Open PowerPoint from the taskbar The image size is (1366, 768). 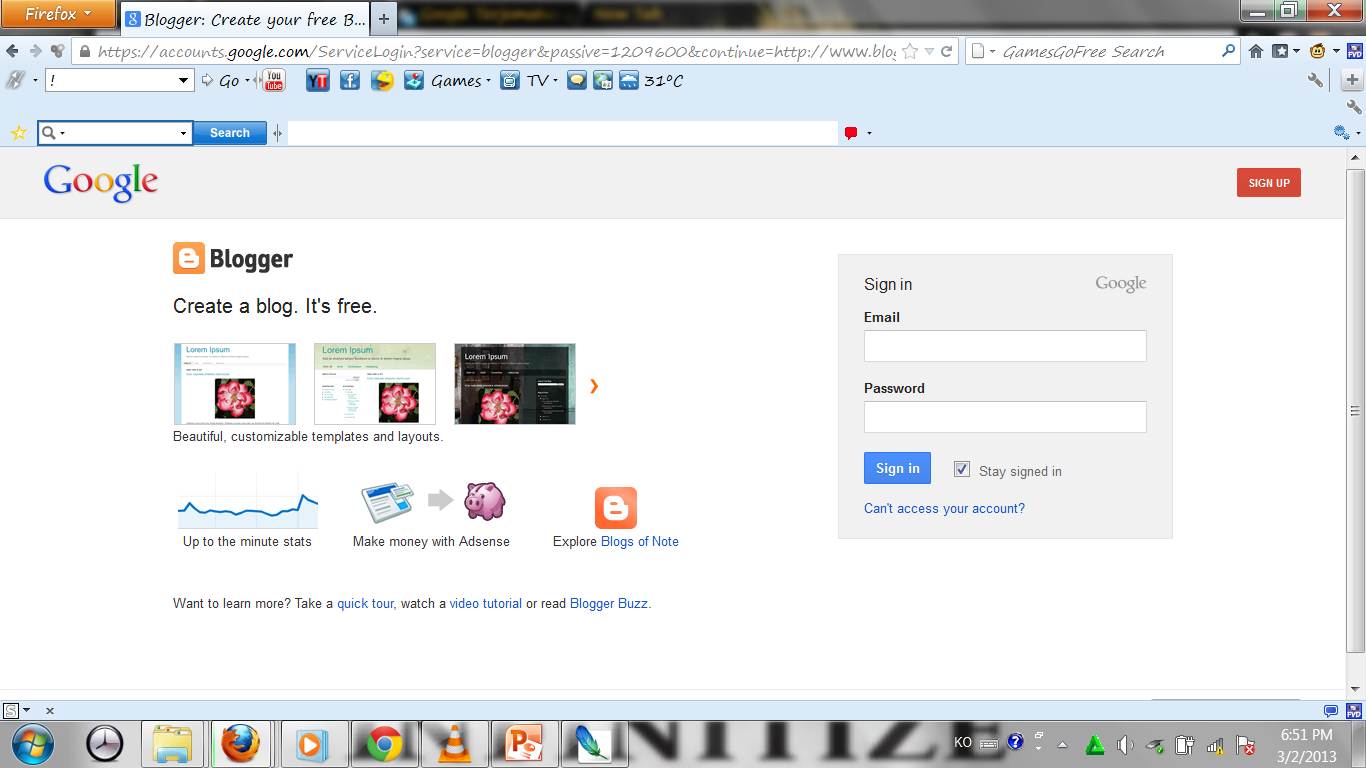point(525,744)
